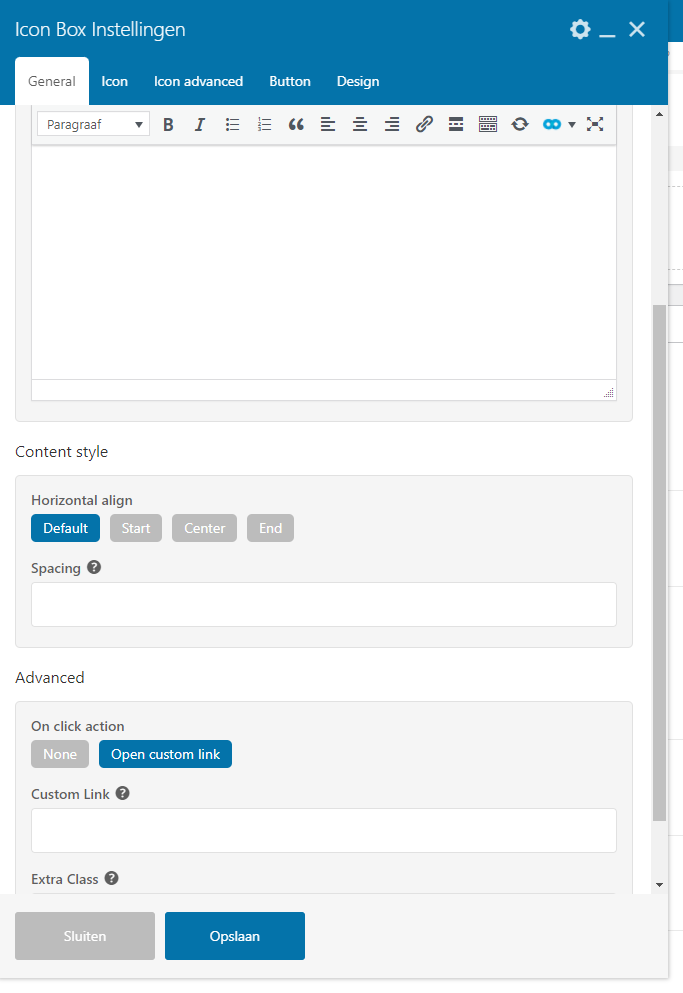Open the Design tab
The image size is (683, 993).
[x=358, y=81]
